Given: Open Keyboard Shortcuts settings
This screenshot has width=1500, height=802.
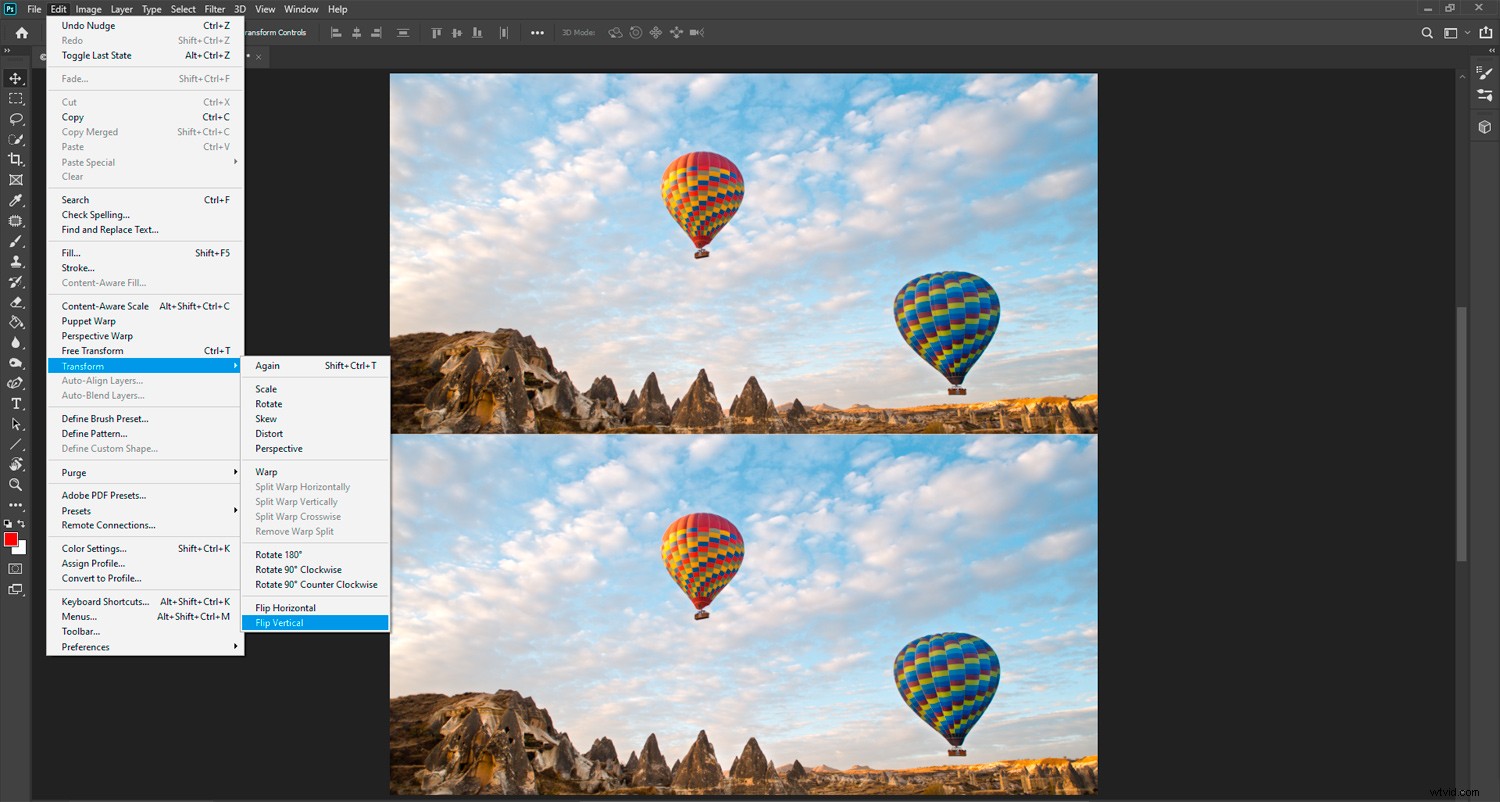Looking at the screenshot, I should coord(105,601).
